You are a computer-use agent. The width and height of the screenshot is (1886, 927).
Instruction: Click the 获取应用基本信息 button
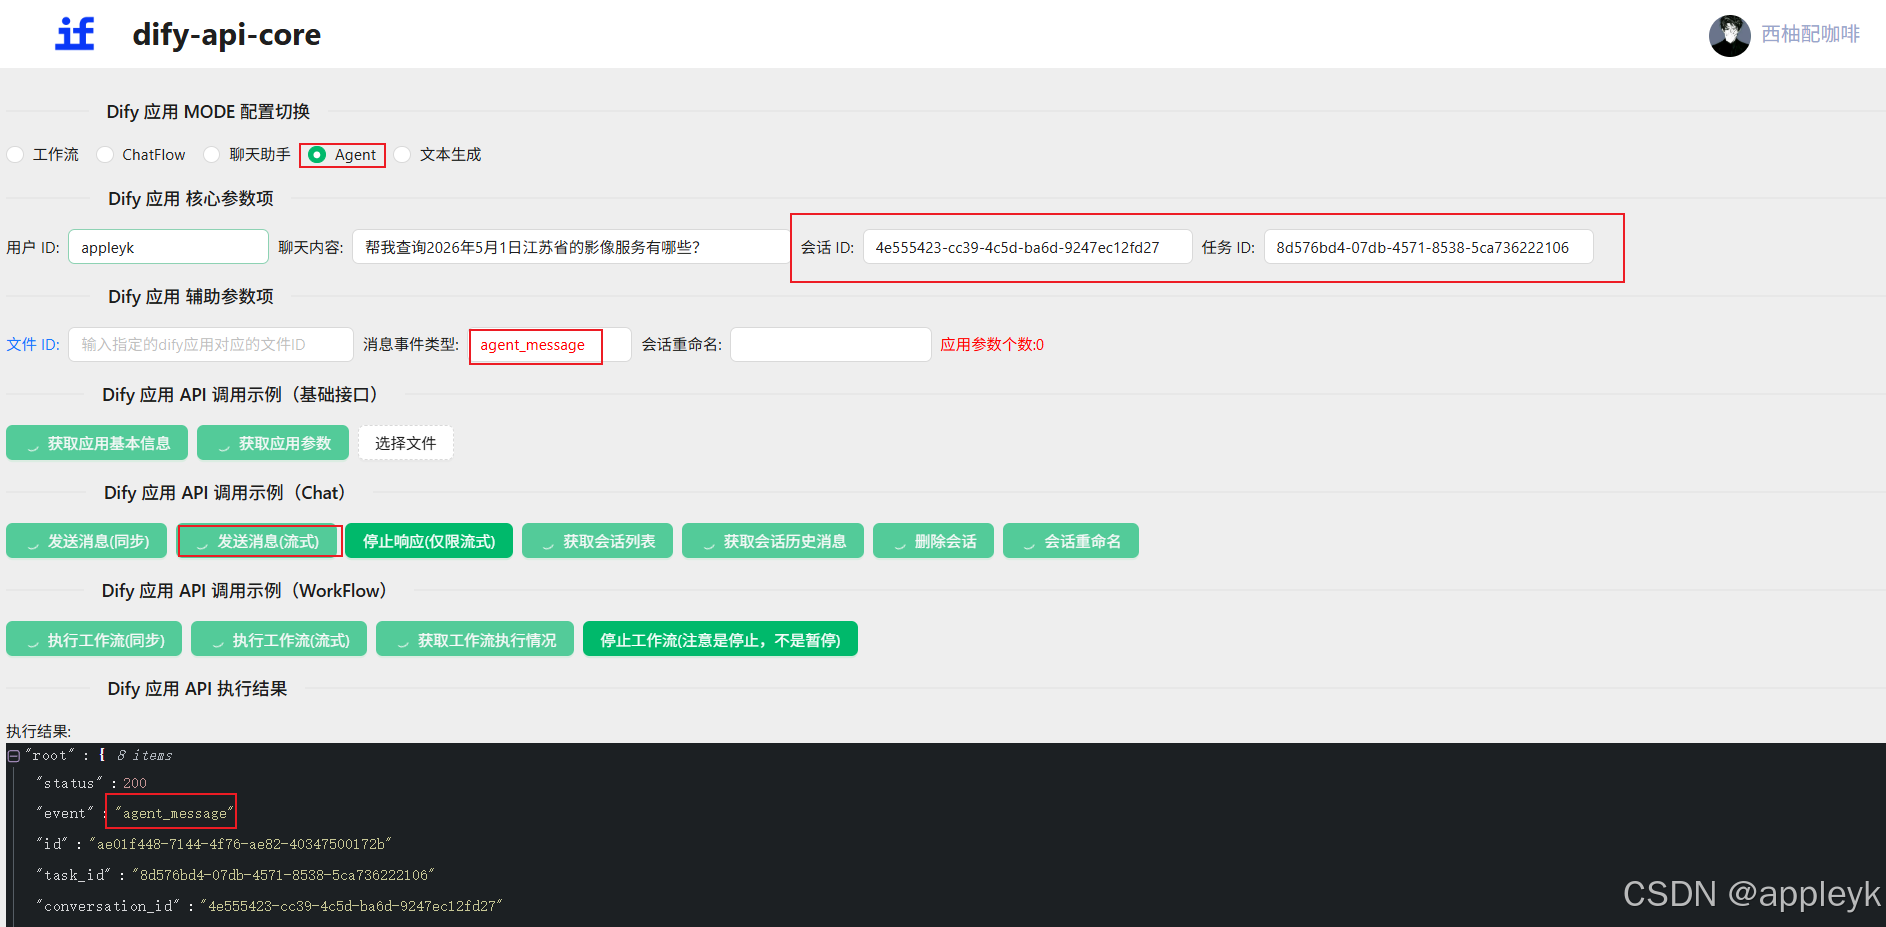97,443
